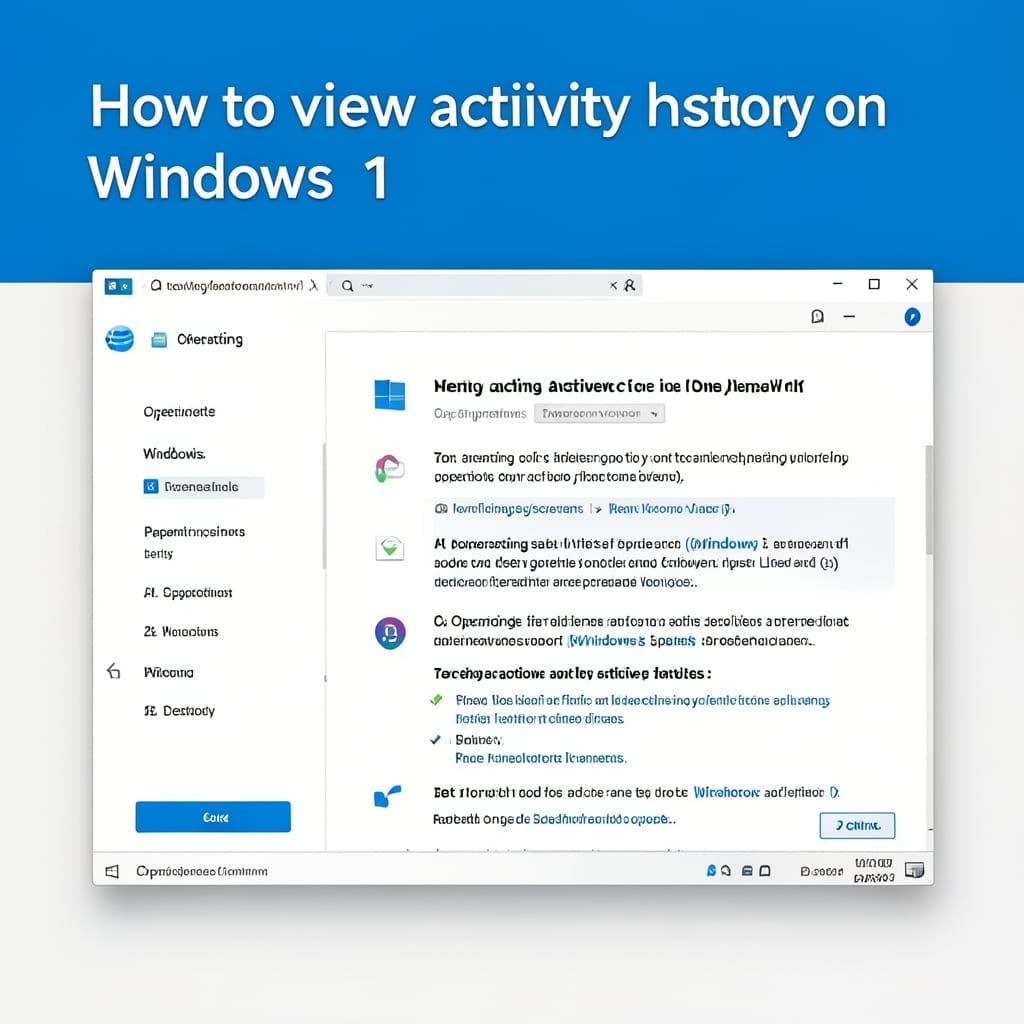
Task: Select the highlighted sidebar item with blue icon
Action: point(203,487)
